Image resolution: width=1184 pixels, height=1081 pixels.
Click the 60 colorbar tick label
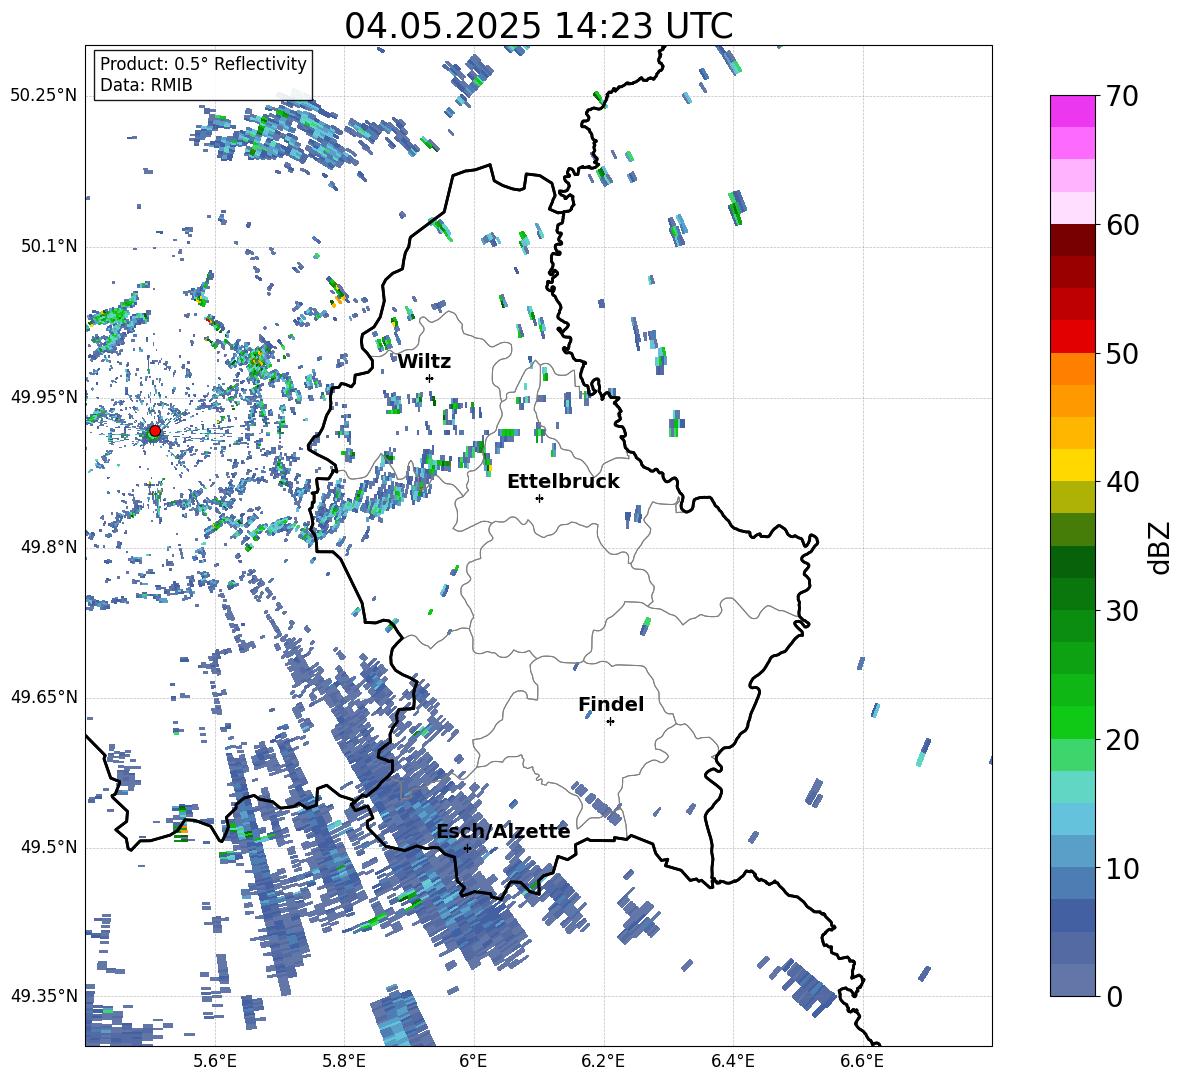pos(1122,225)
